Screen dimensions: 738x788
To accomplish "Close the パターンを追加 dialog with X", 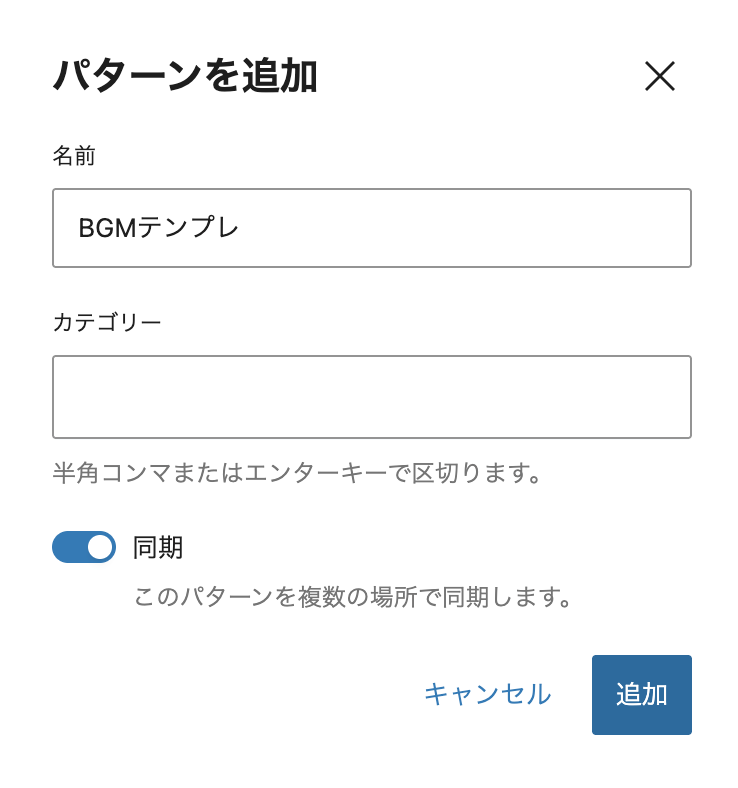I will point(660,77).
